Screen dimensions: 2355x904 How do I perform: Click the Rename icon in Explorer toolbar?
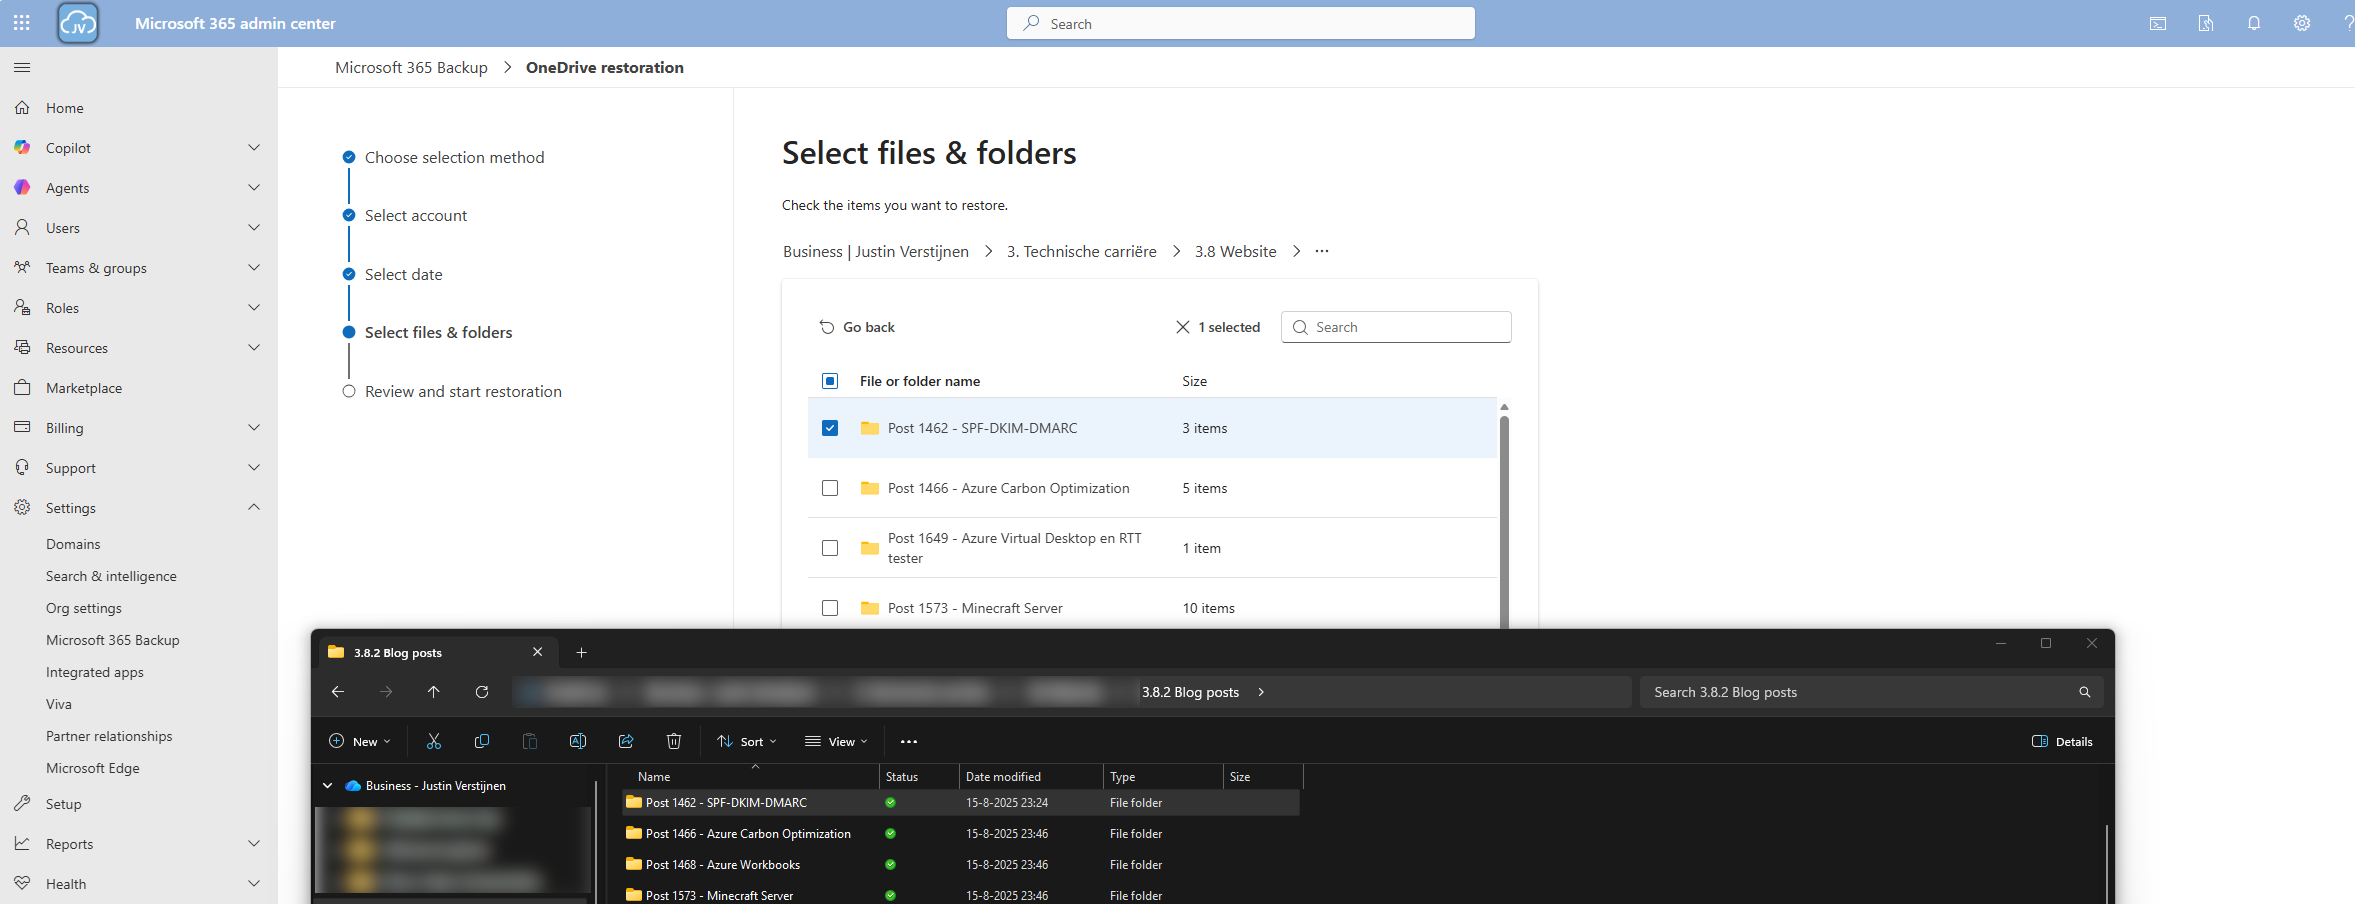pos(577,741)
